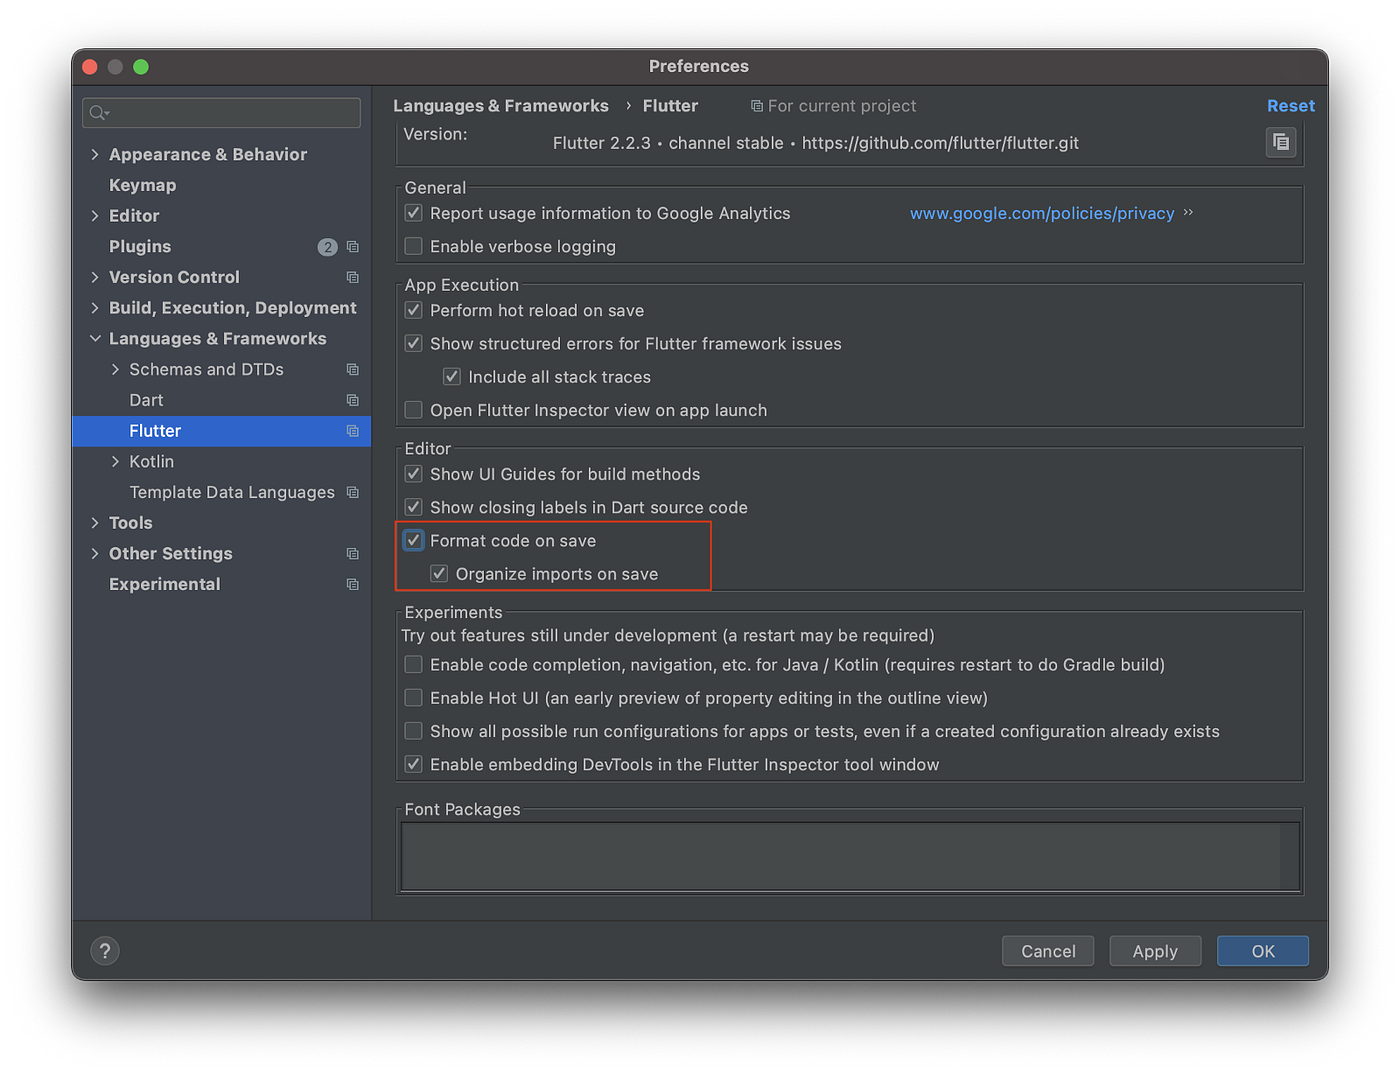Enable verbose logging checkbox
The height and width of the screenshot is (1075, 1400).
point(413,246)
